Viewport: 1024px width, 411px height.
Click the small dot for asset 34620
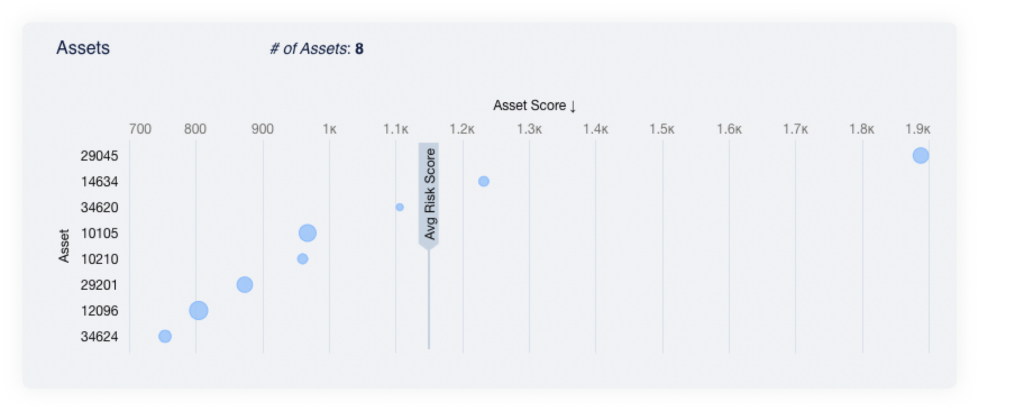pyautogui.click(x=399, y=207)
